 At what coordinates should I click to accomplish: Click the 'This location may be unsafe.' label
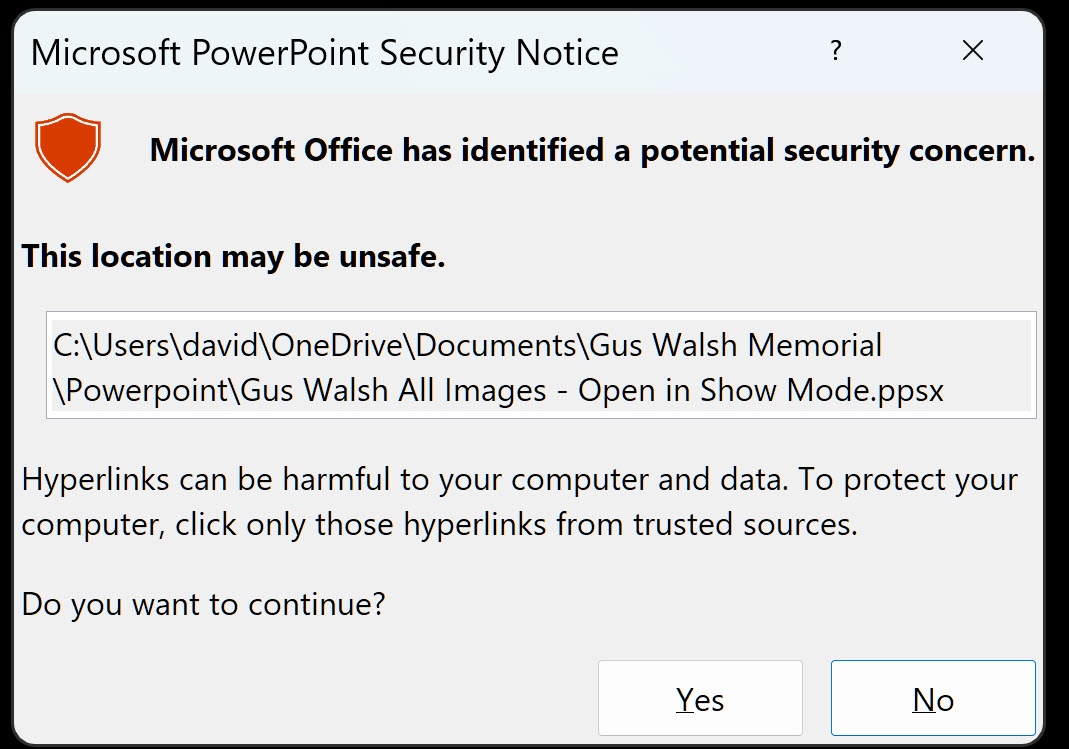[233, 256]
